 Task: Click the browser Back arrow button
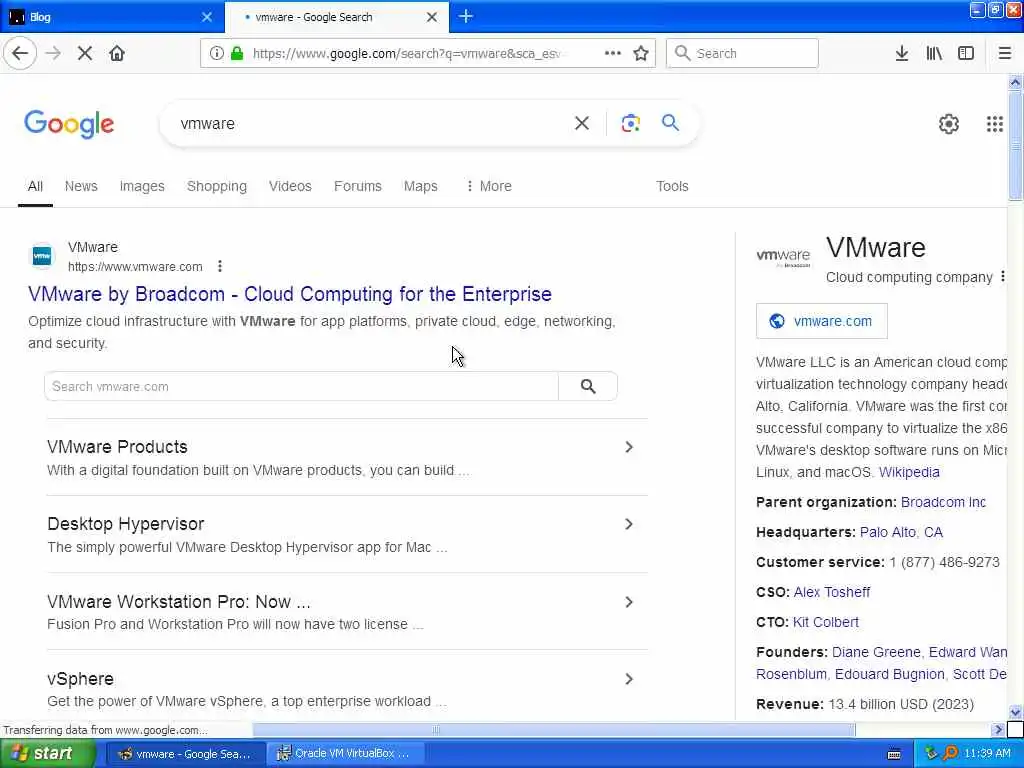[20, 54]
